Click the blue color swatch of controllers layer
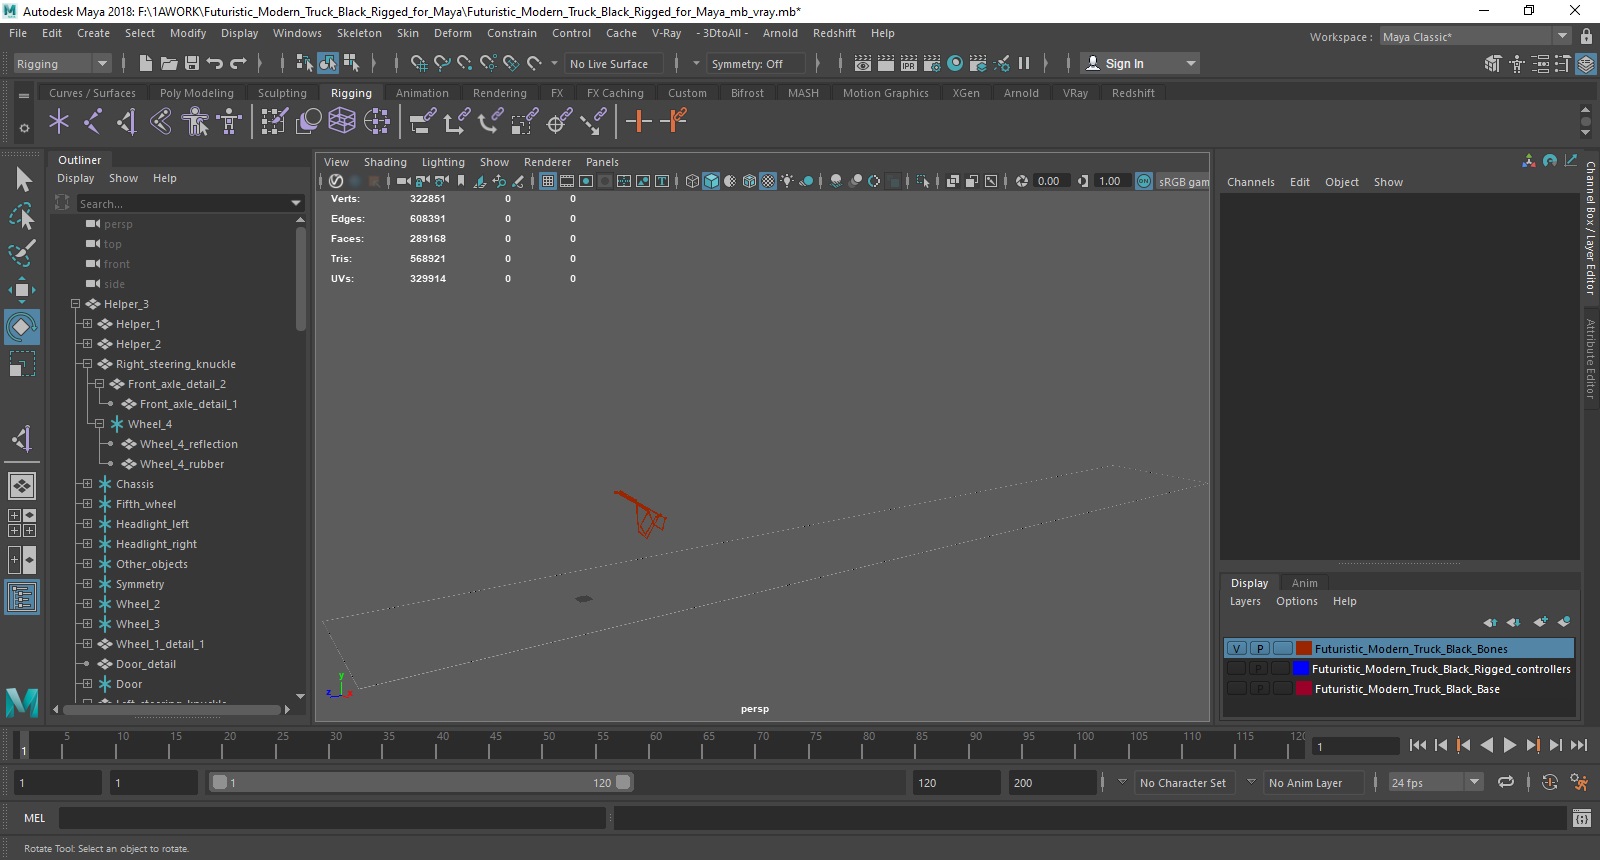The width and height of the screenshot is (1600, 860). 1301,669
